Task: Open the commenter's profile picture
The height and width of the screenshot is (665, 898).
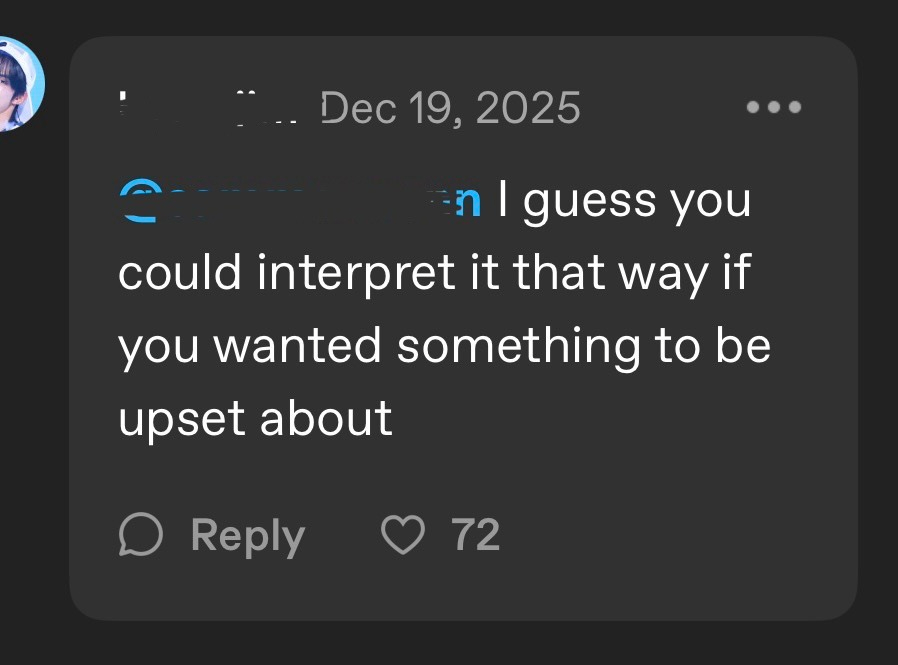Action: [20, 84]
